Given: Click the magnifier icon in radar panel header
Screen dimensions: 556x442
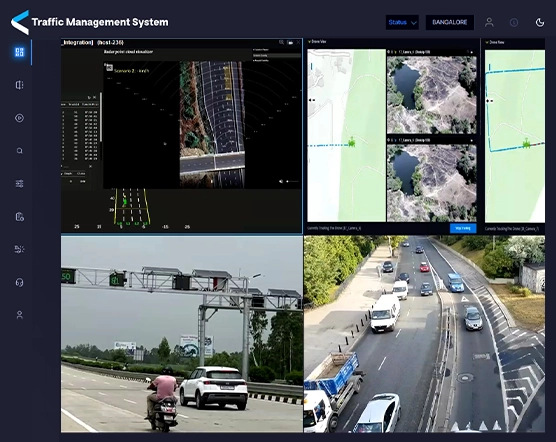Looking at the screenshot, I should (x=281, y=42).
